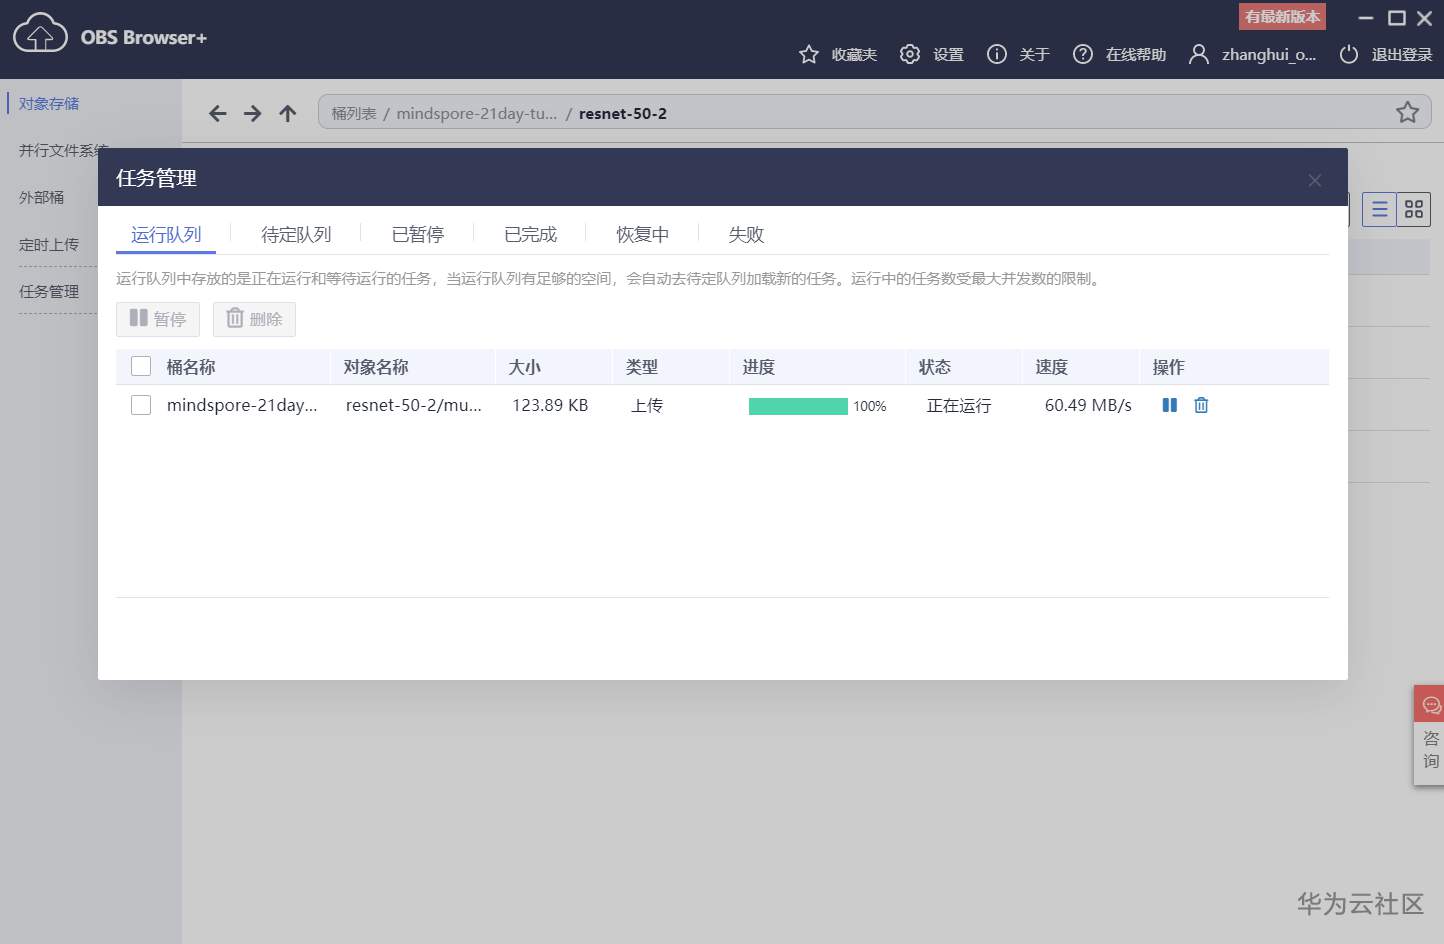The image size is (1444, 944).
Task: Click the 进度 column header
Action: 759,367
